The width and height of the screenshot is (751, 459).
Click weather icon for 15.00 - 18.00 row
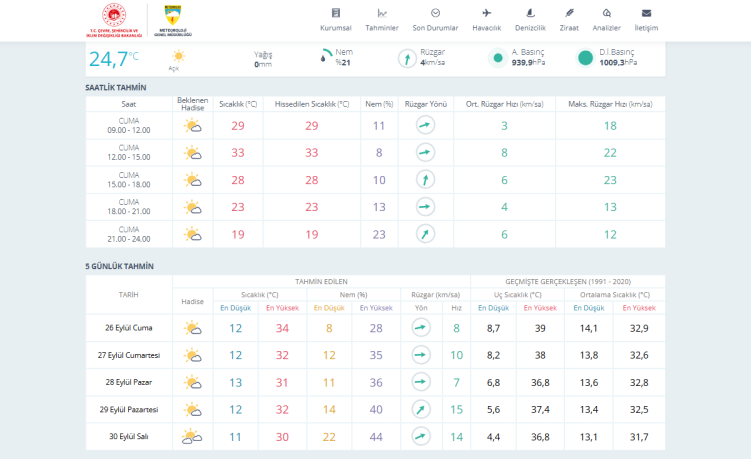point(193,180)
